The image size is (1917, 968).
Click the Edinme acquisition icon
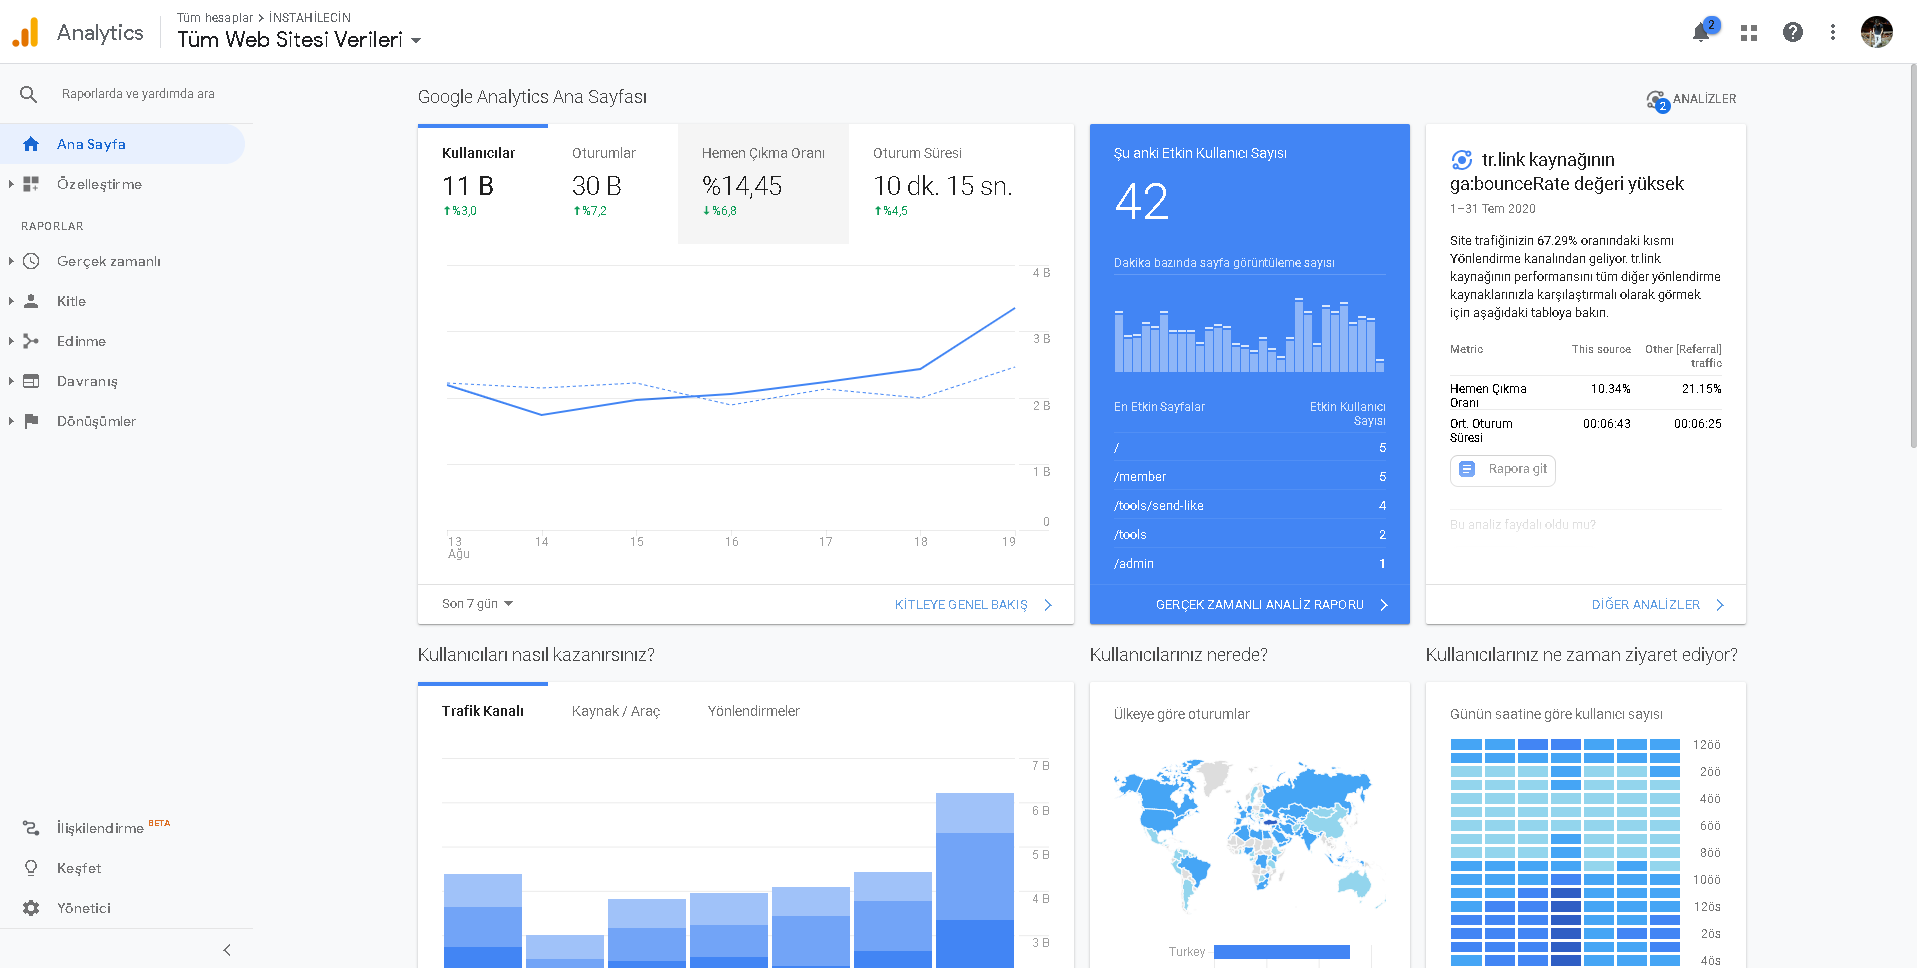click(x=31, y=341)
